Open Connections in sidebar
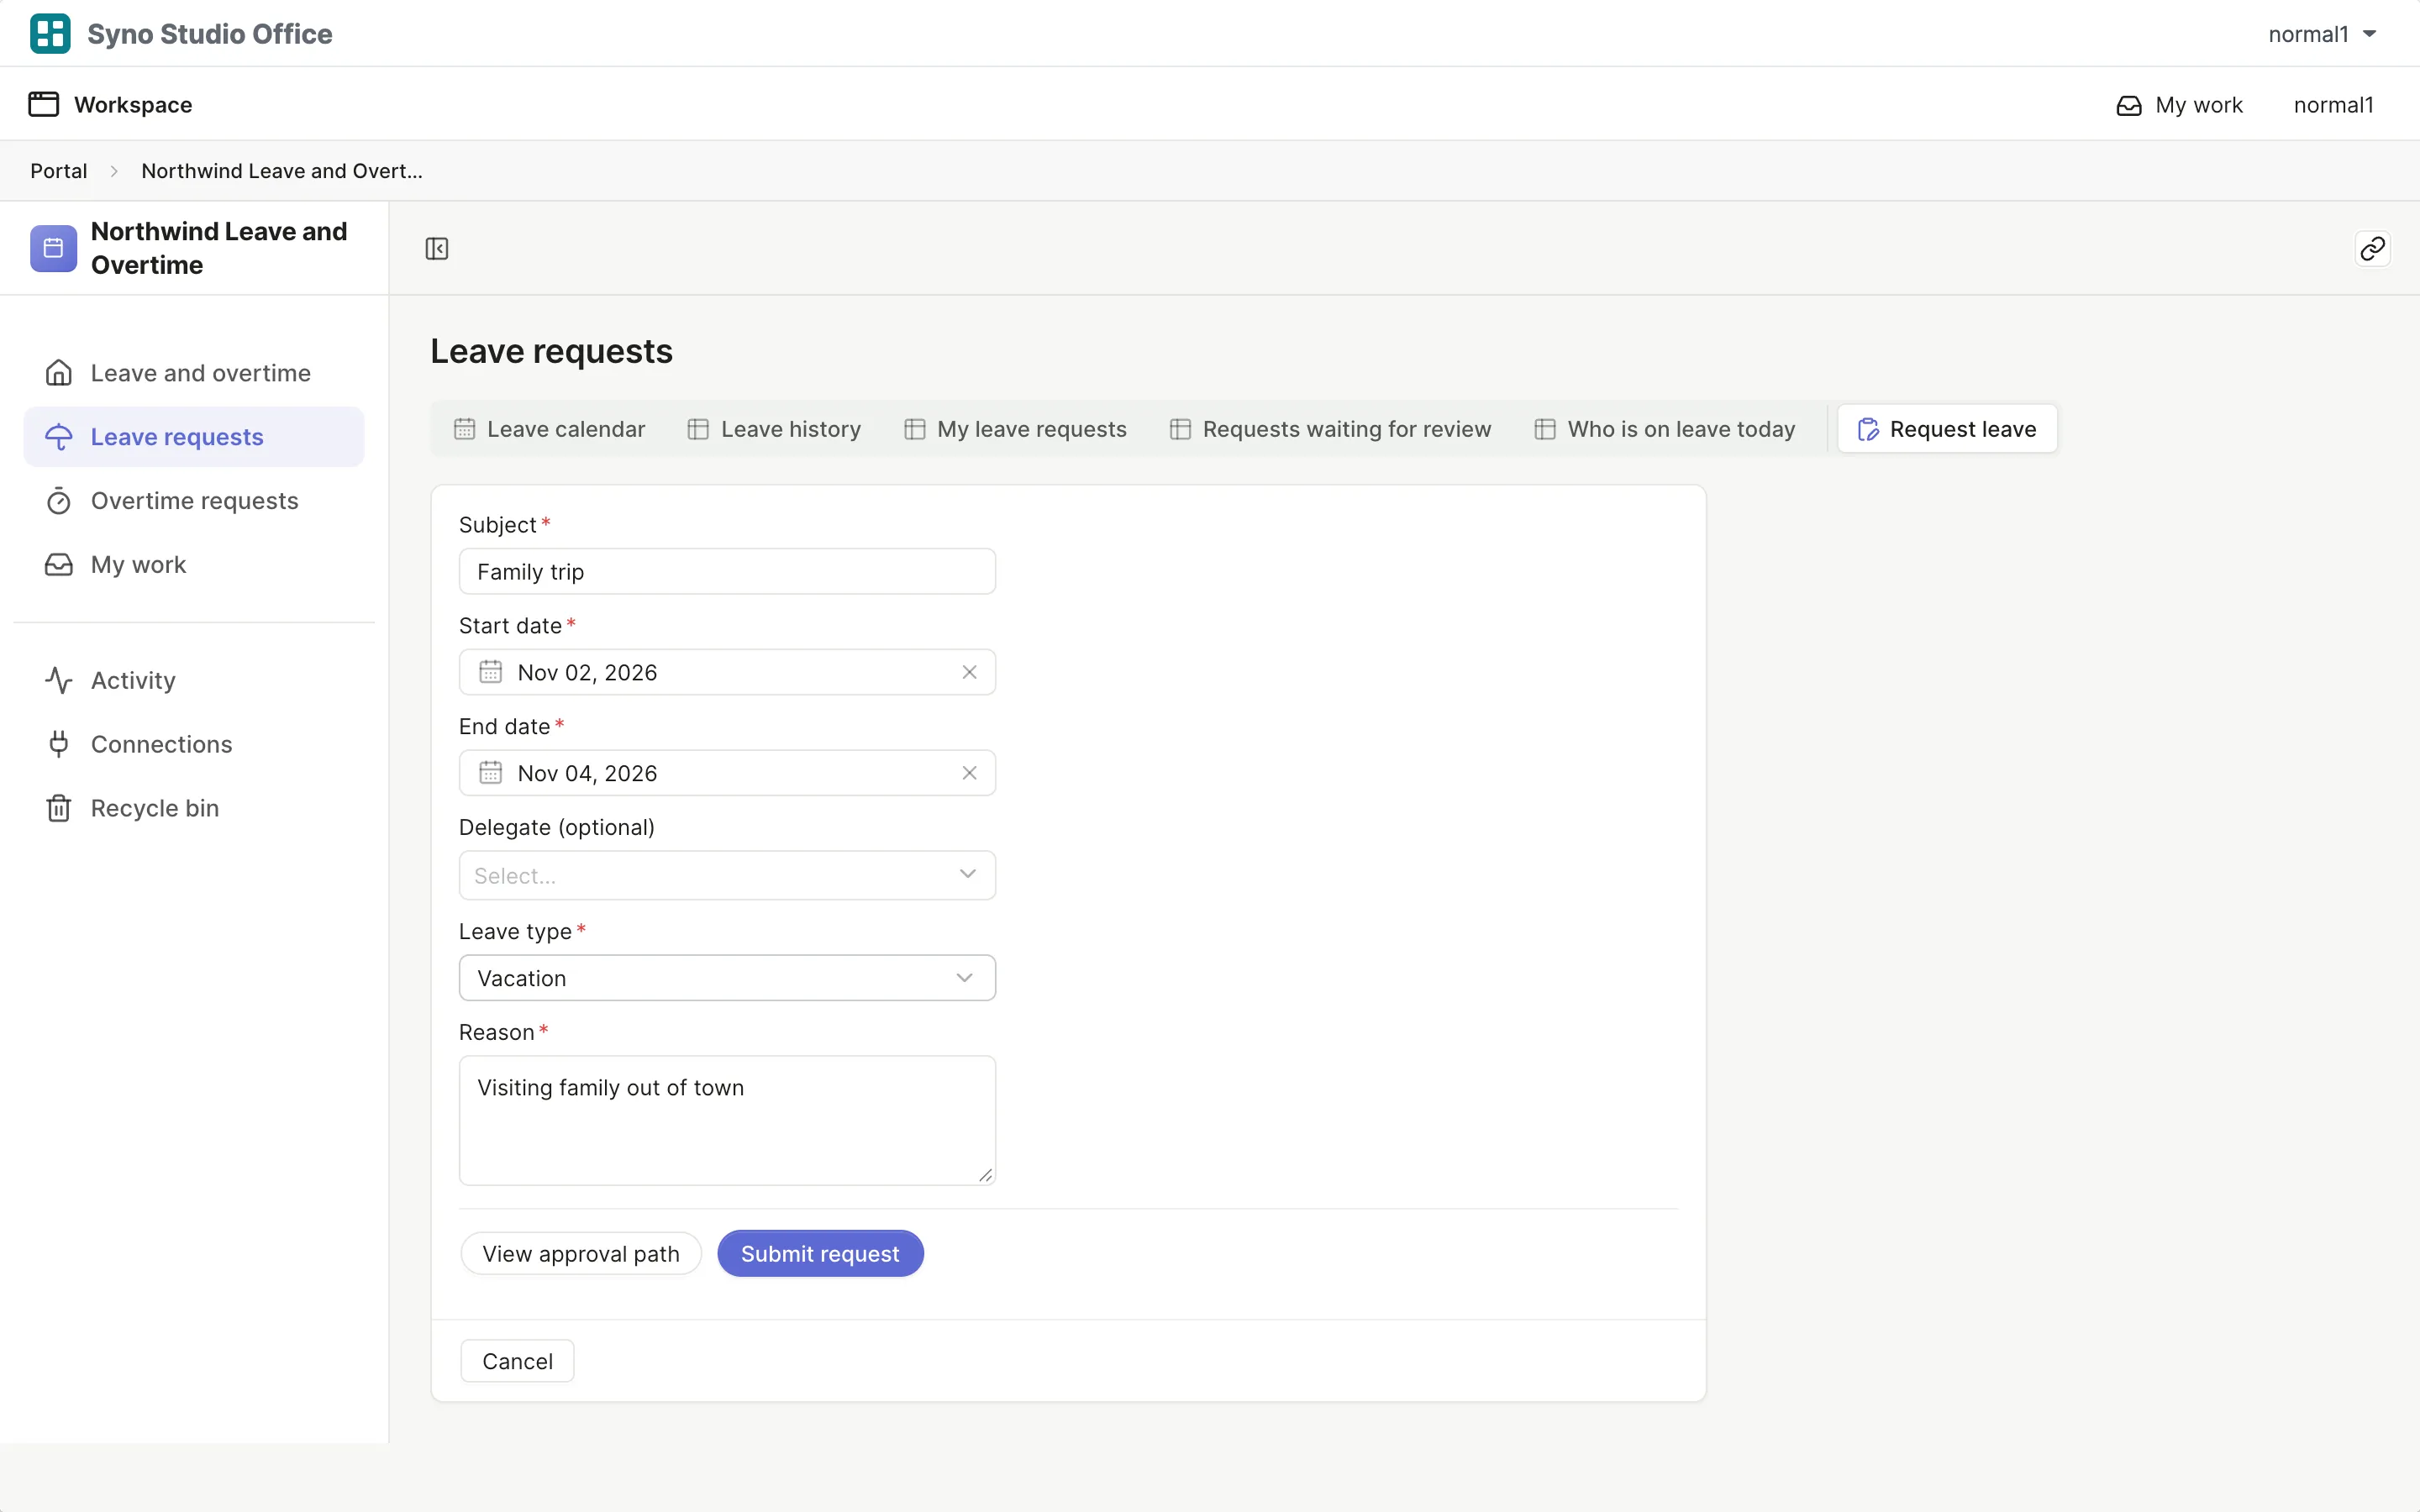This screenshot has width=2420, height=1512. [194, 744]
